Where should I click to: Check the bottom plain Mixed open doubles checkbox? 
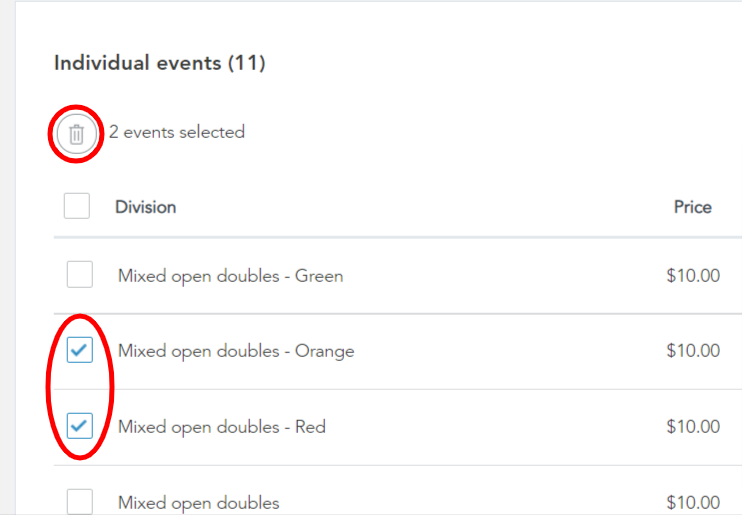click(x=80, y=501)
